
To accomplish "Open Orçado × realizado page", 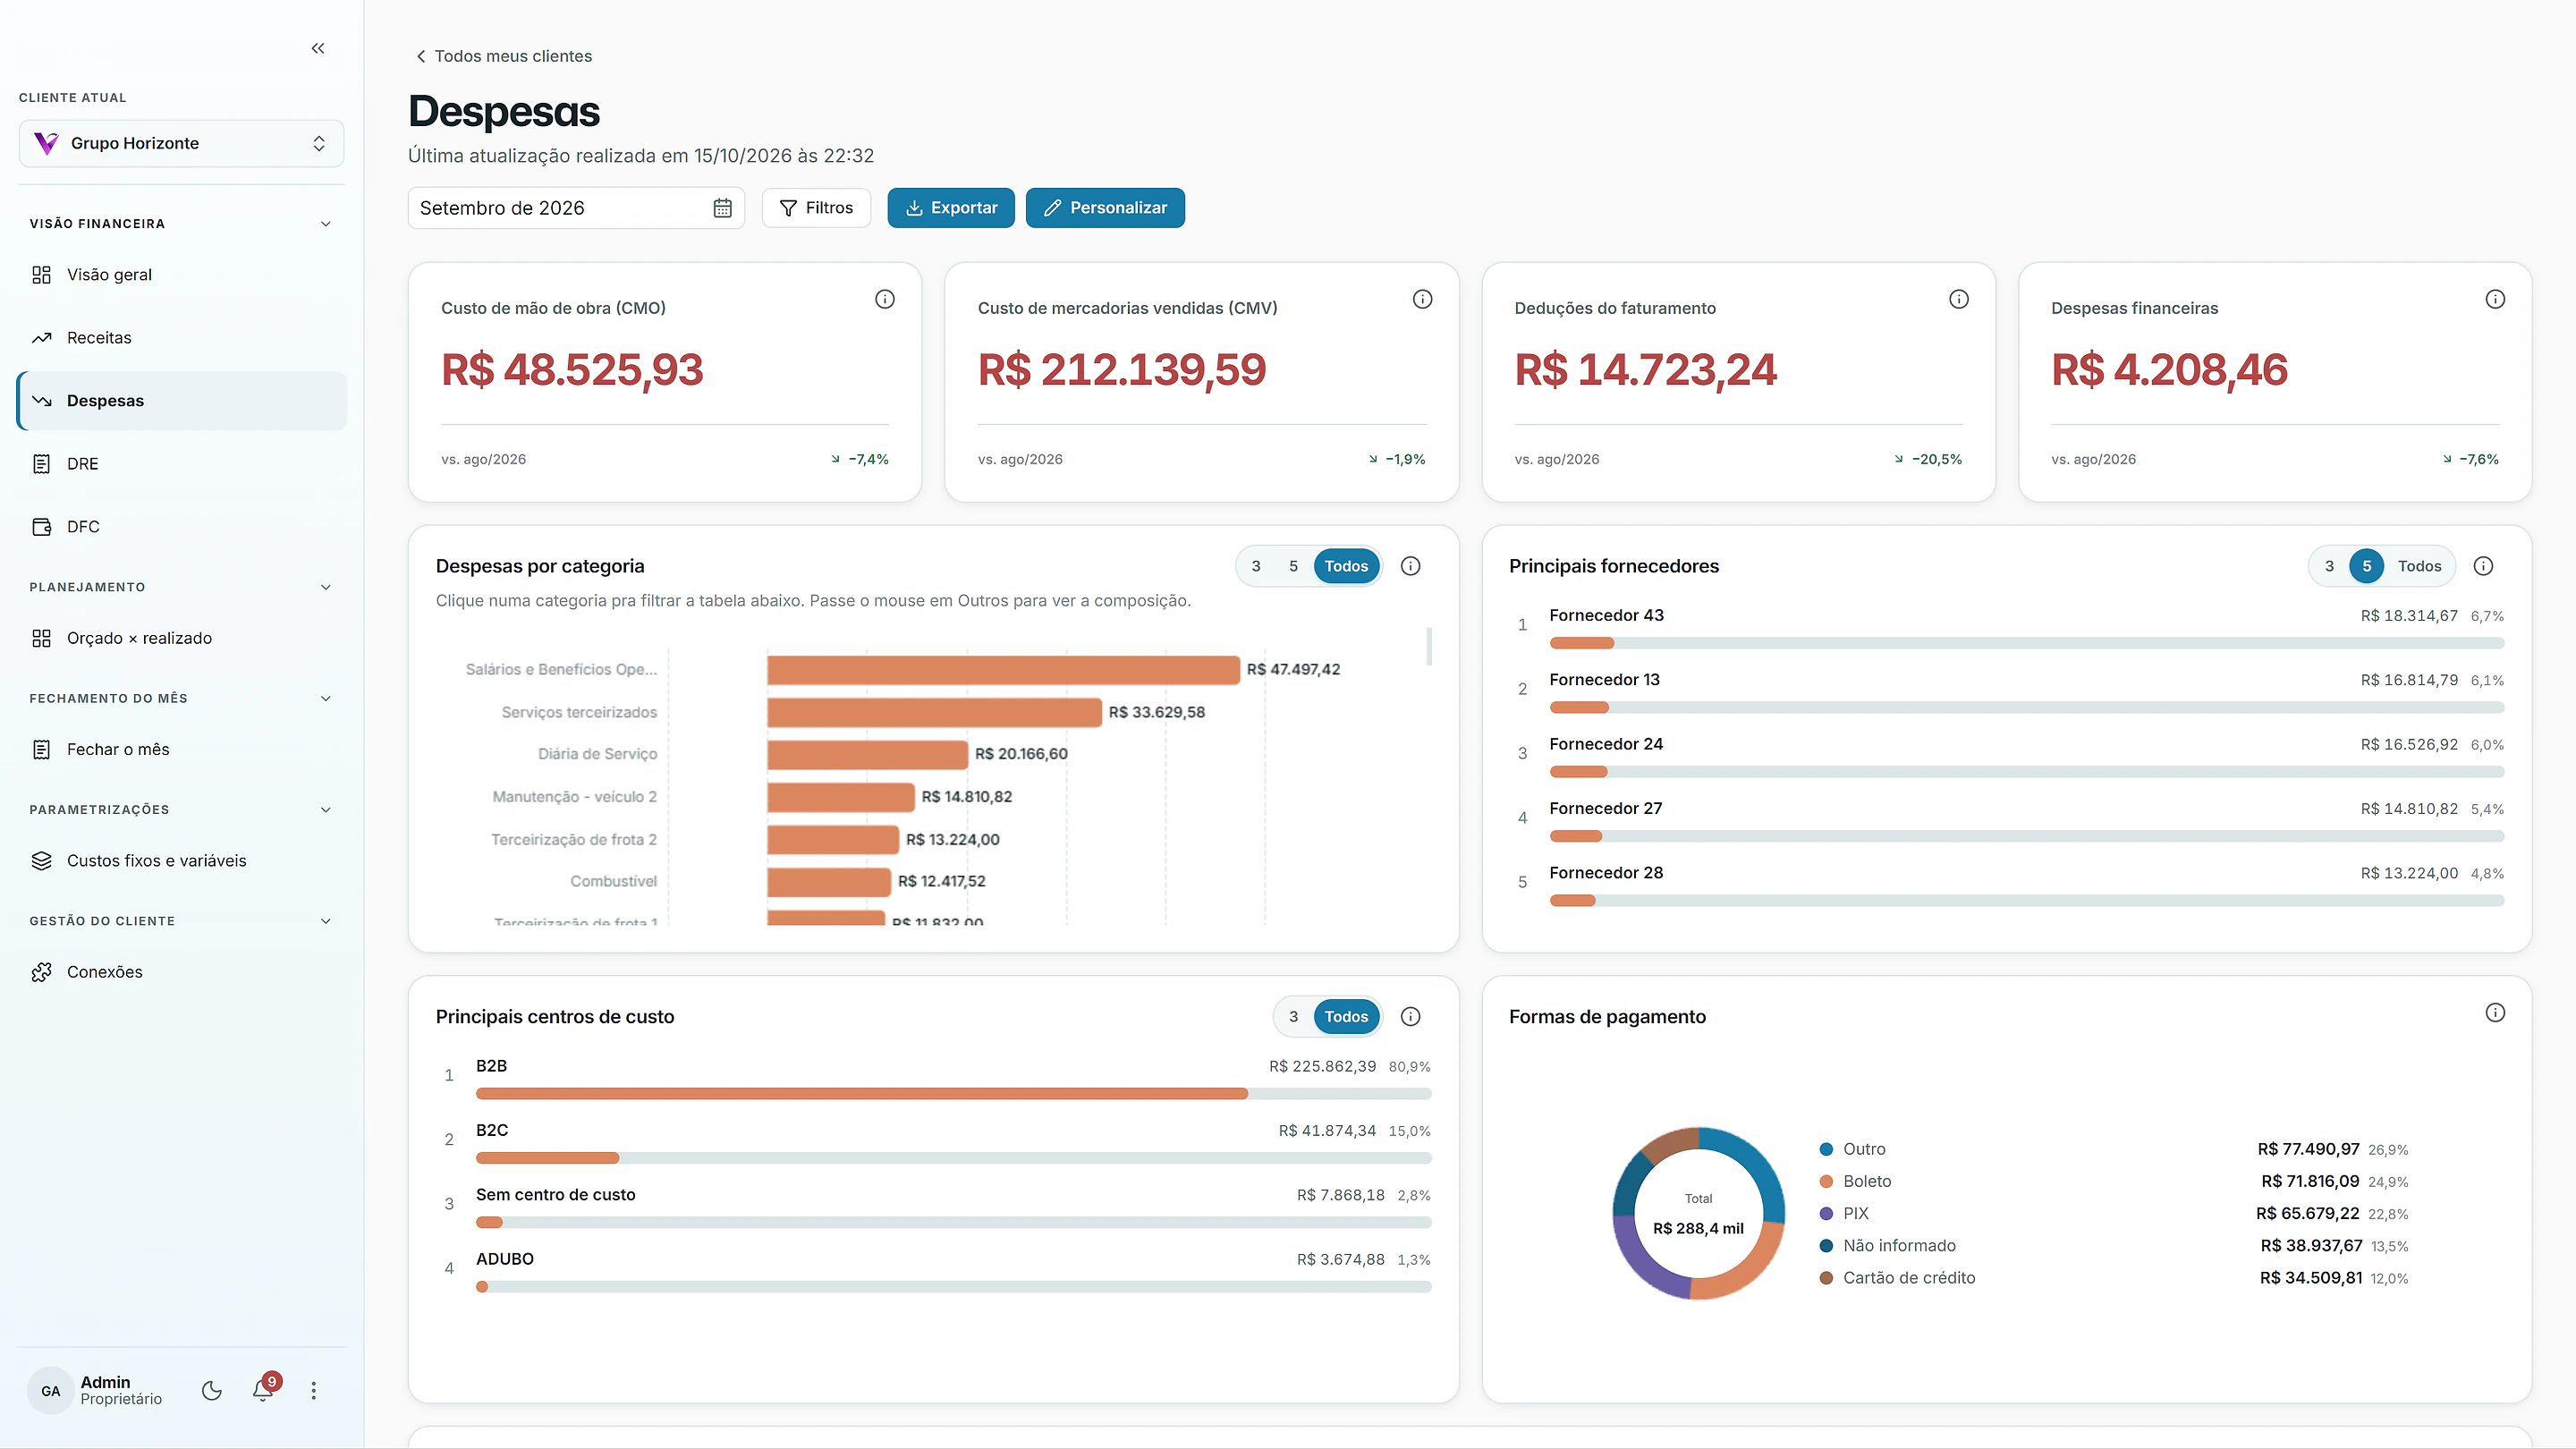I will pyautogui.click(x=181, y=638).
